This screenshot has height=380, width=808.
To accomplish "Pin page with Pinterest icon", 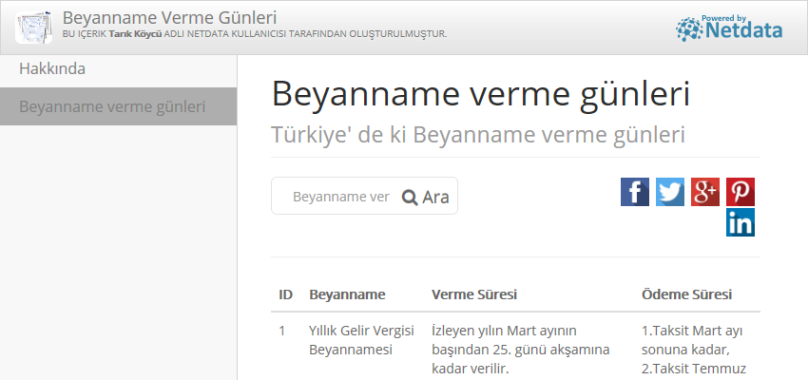I will pyautogui.click(x=740, y=192).
